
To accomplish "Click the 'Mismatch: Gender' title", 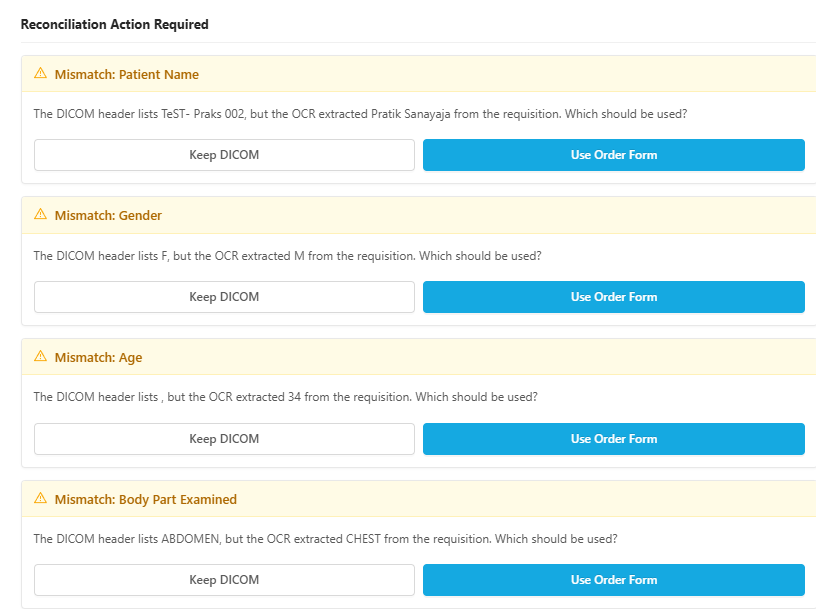I will [x=108, y=215].
